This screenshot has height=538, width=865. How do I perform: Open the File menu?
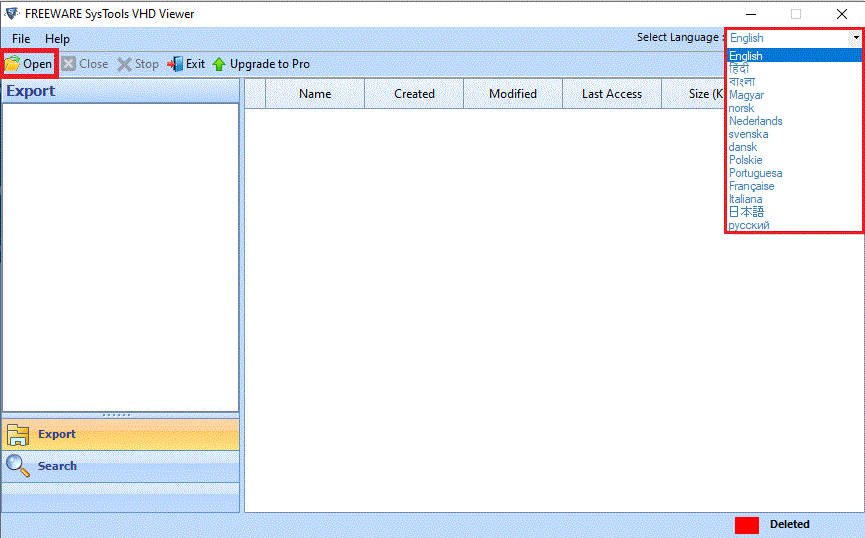coord(21,38)
